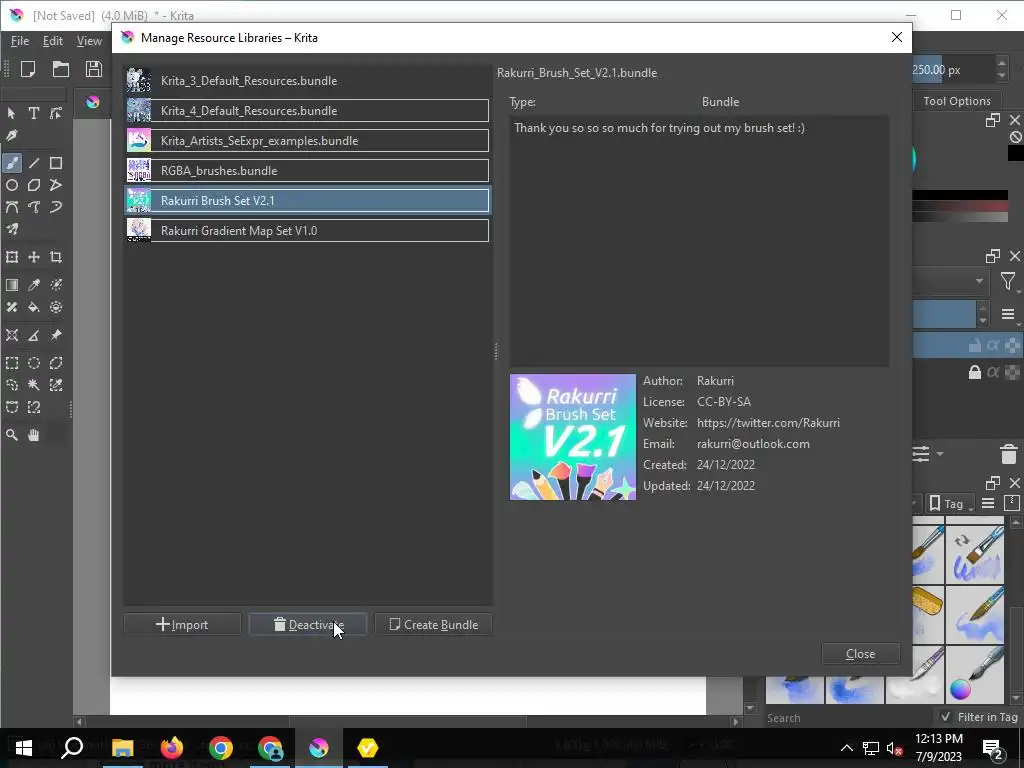The height and width of the screenshot is (768, 1024).
Task: Select the Polyline tool
Action: (x=56, y=185)
